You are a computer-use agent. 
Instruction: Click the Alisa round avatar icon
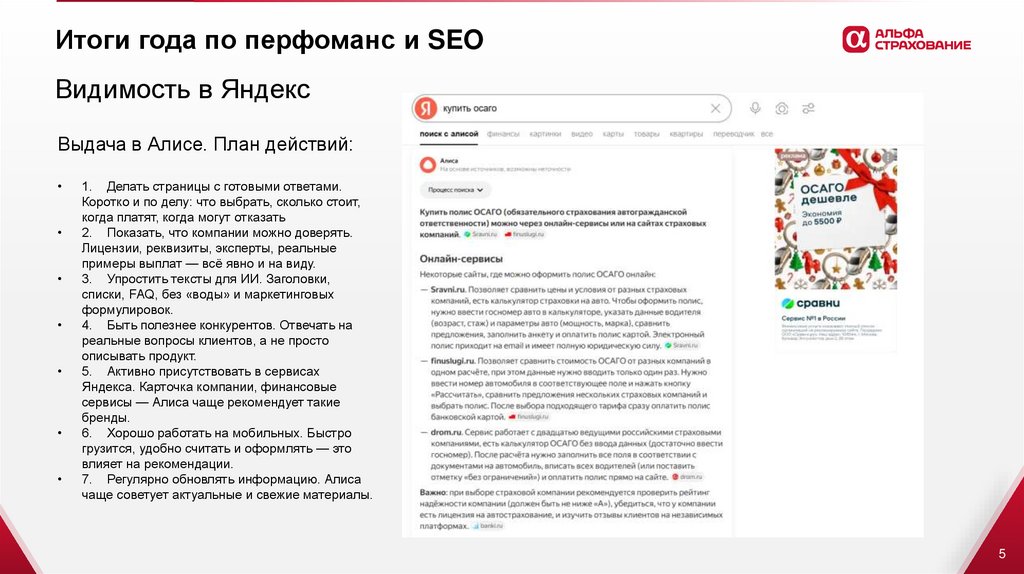428,165
